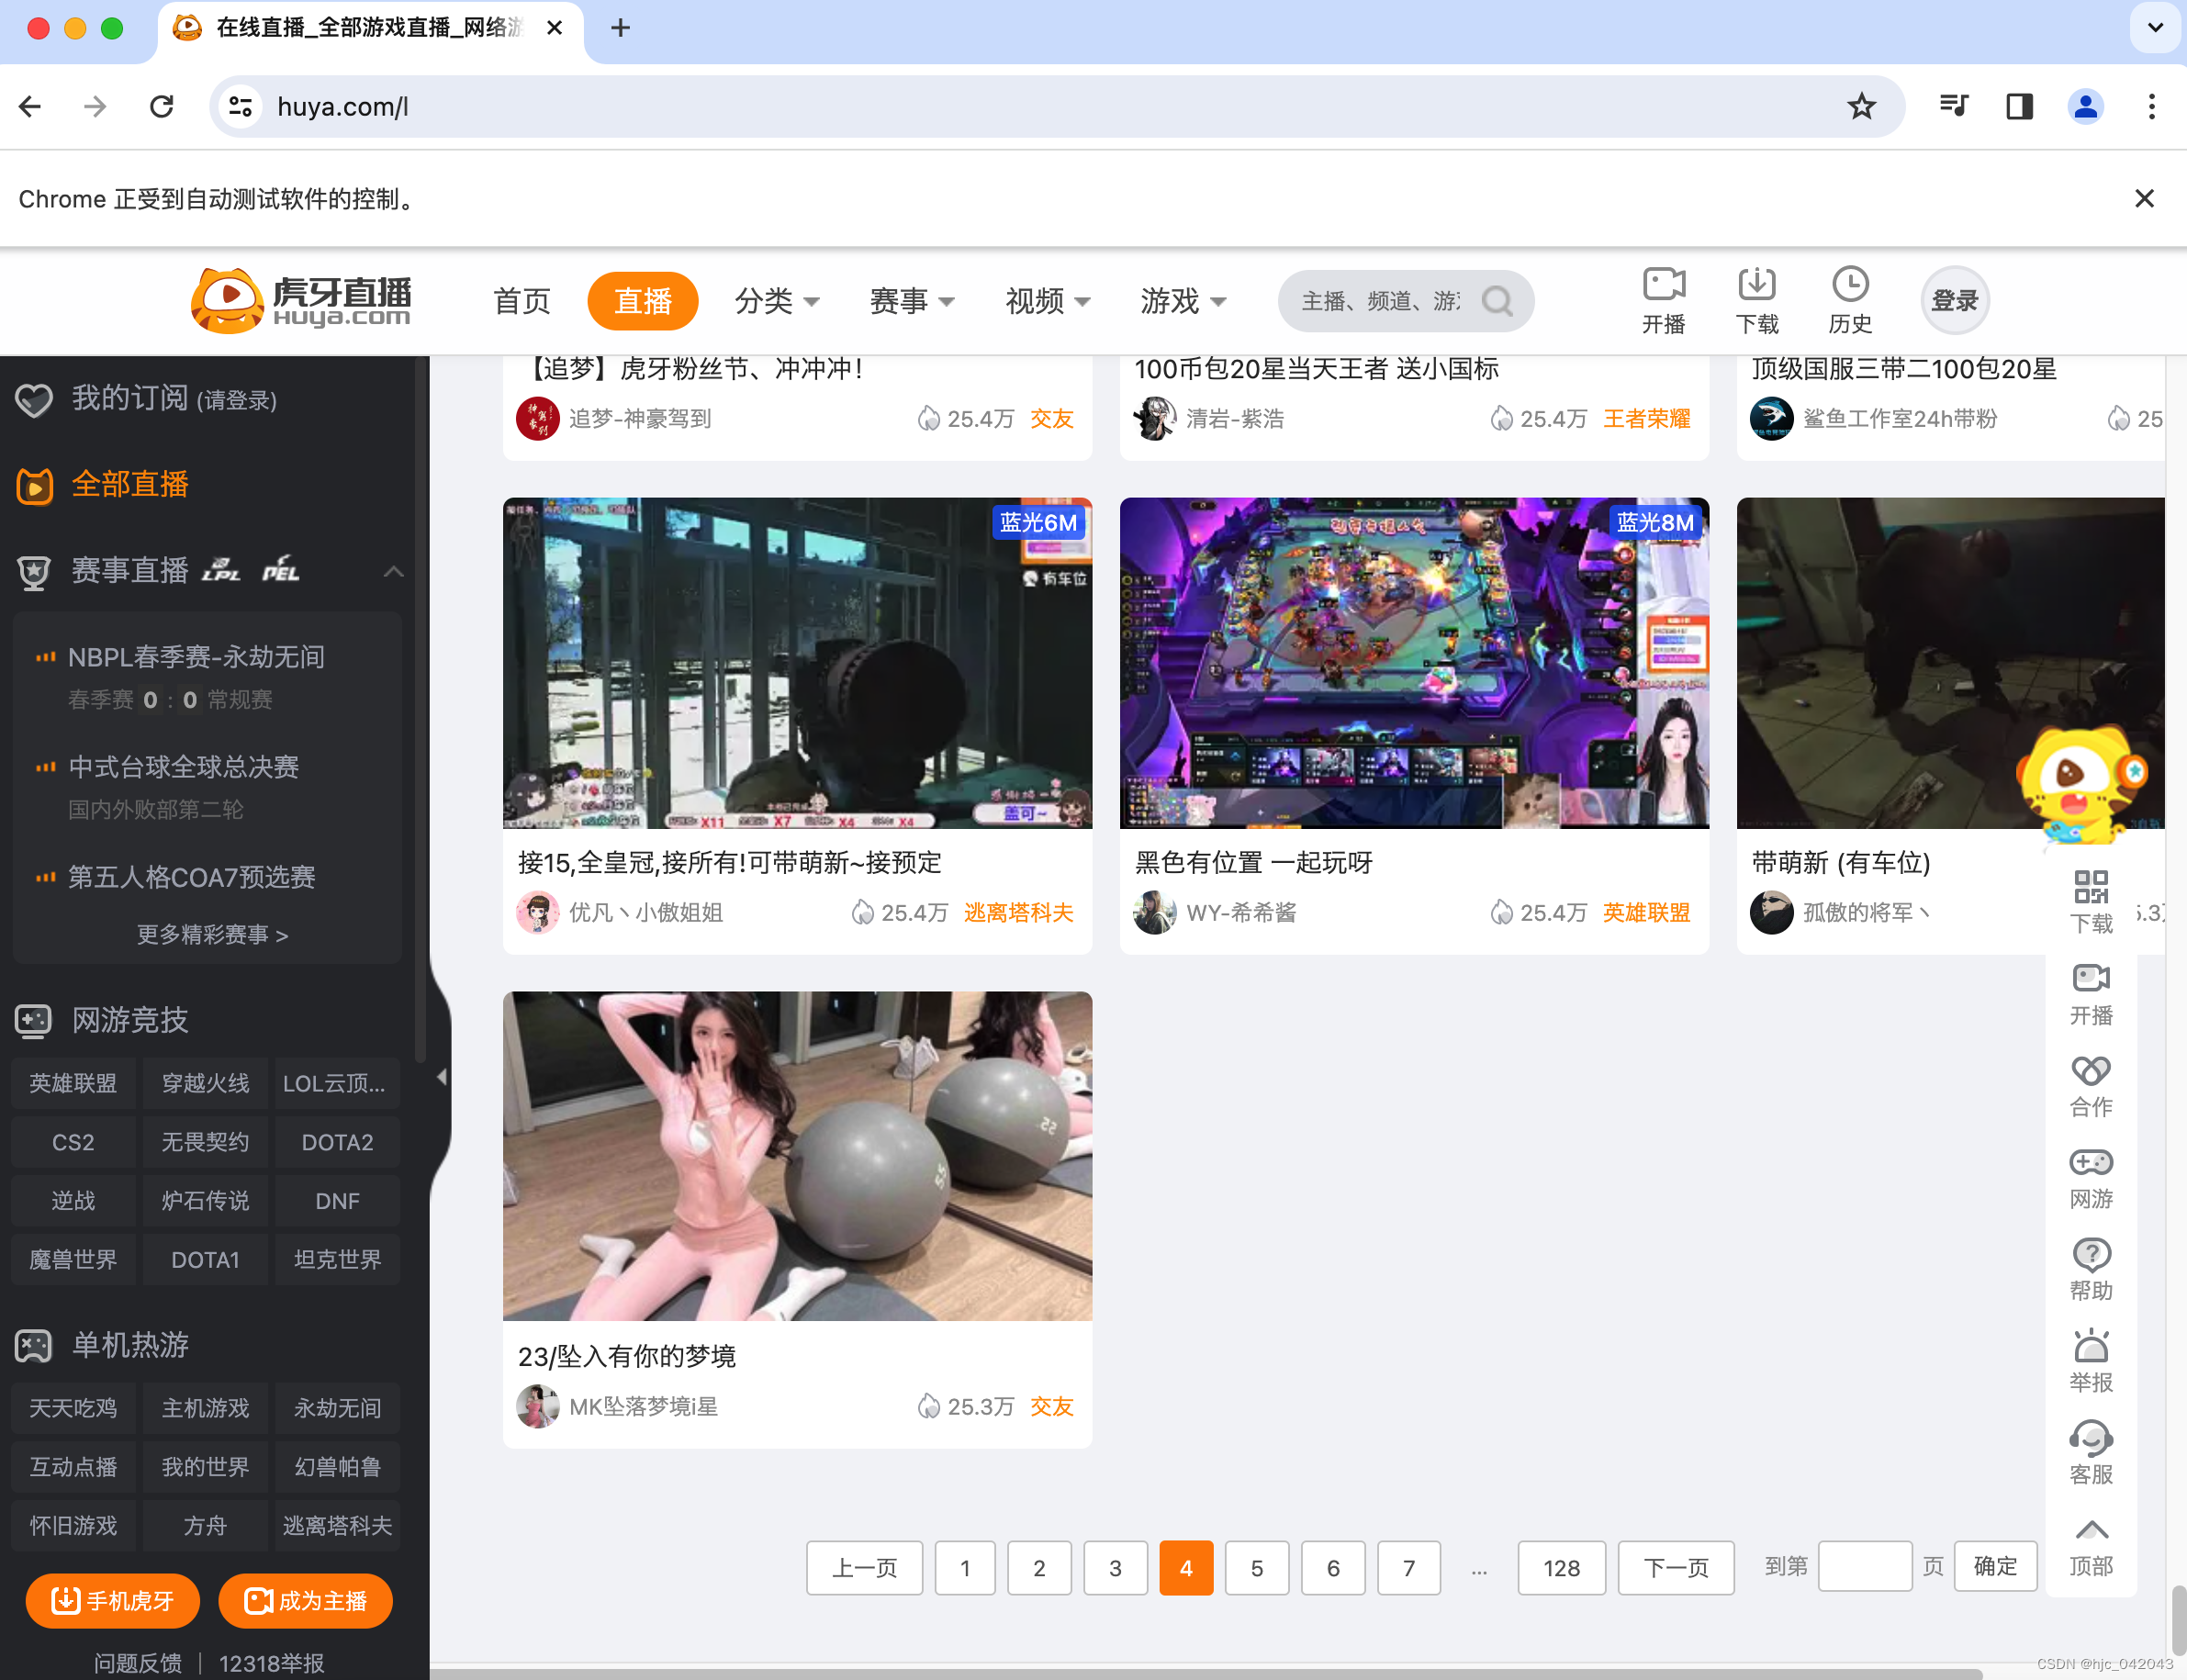
Task: Select 全部直播 in left sidebar
Action: click(x=130, y=485)
